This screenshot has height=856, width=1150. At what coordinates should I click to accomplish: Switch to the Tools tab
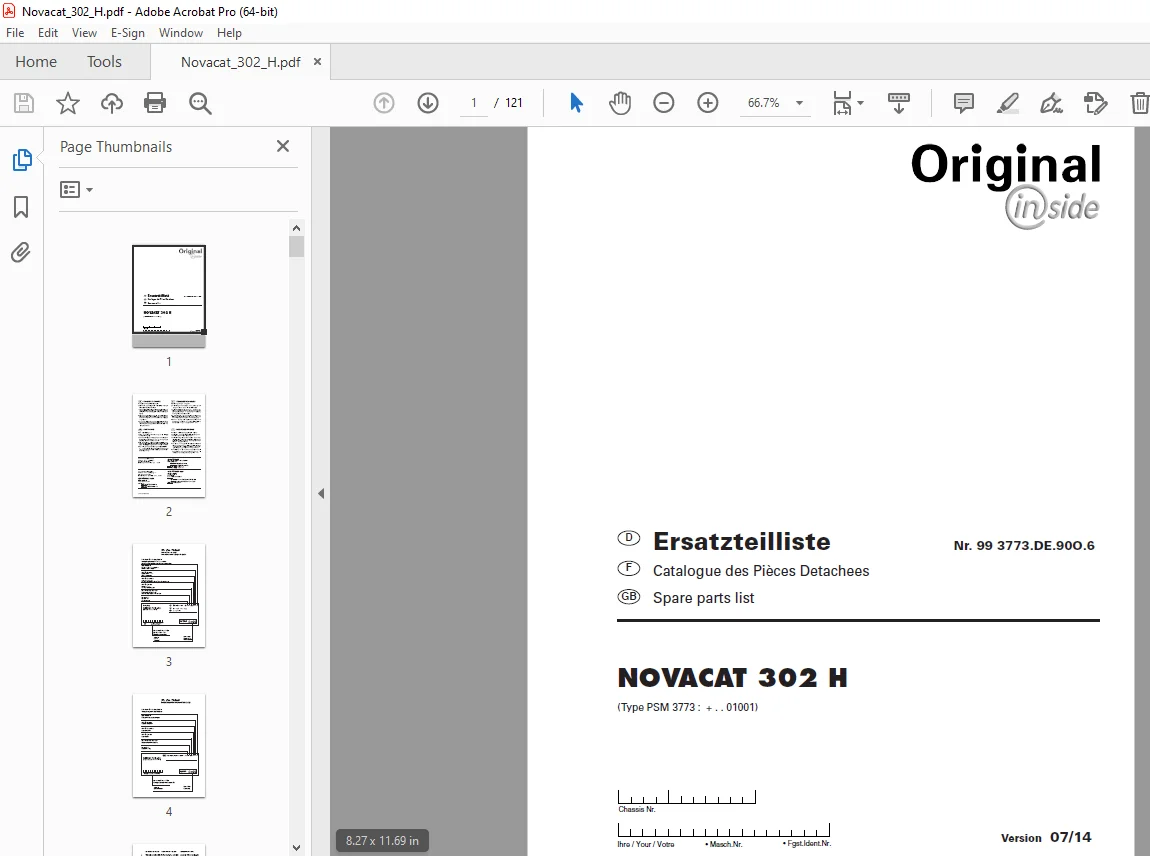point(104,62)
